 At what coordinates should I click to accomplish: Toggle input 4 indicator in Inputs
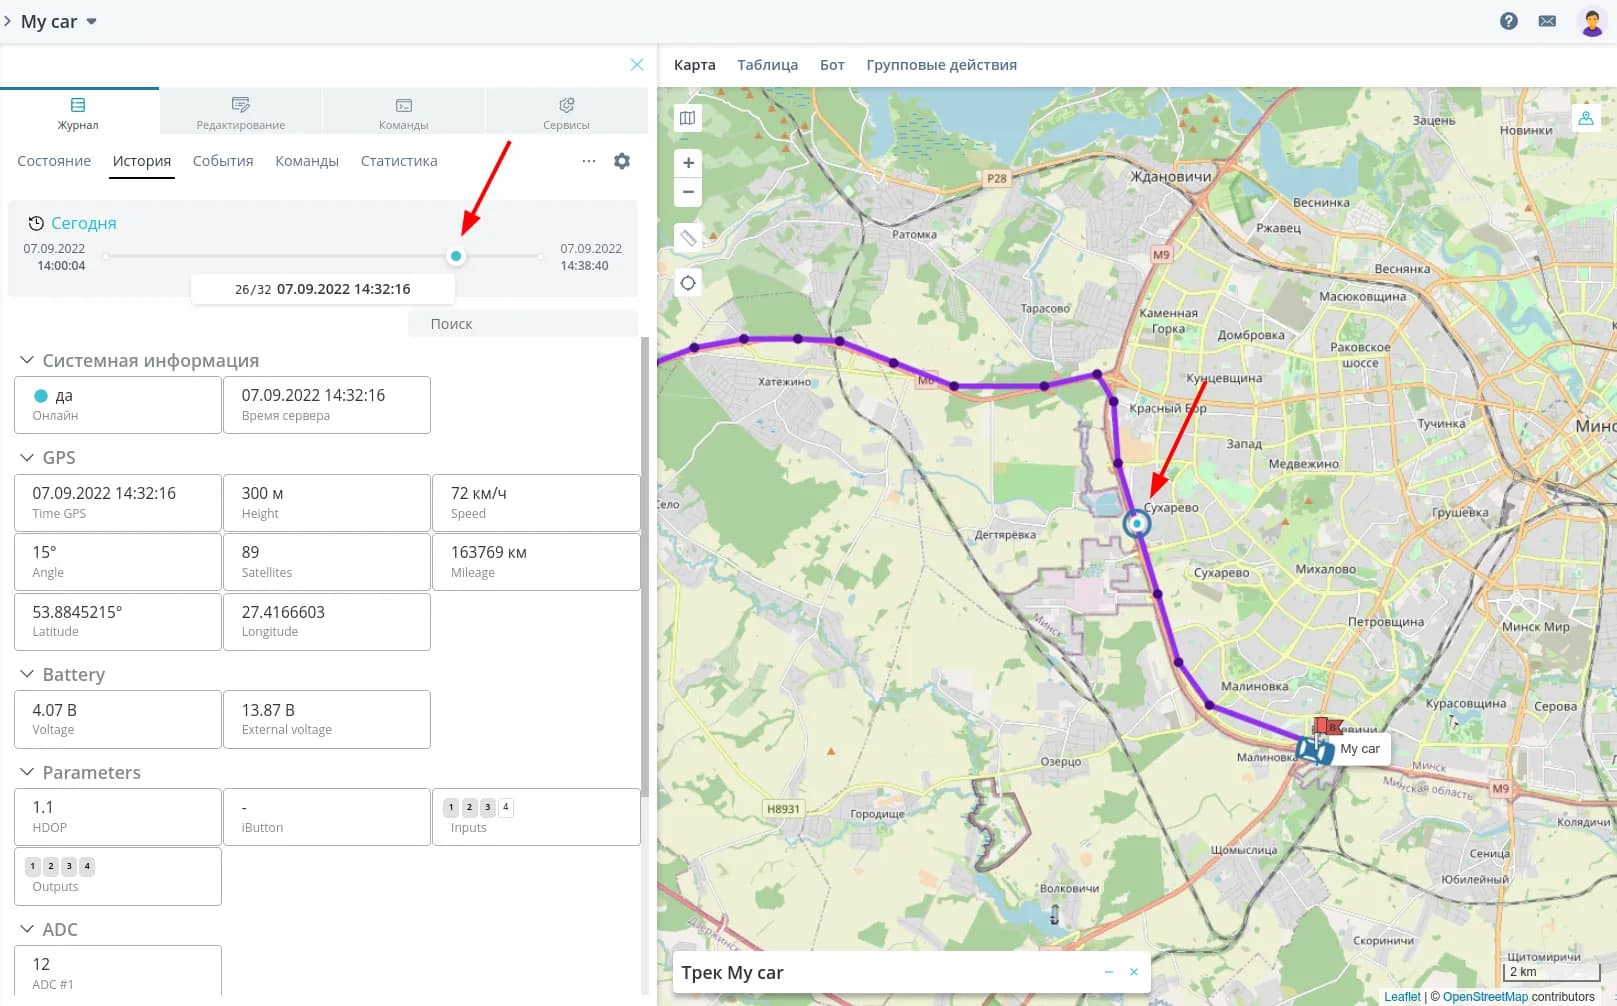(506, 807)
